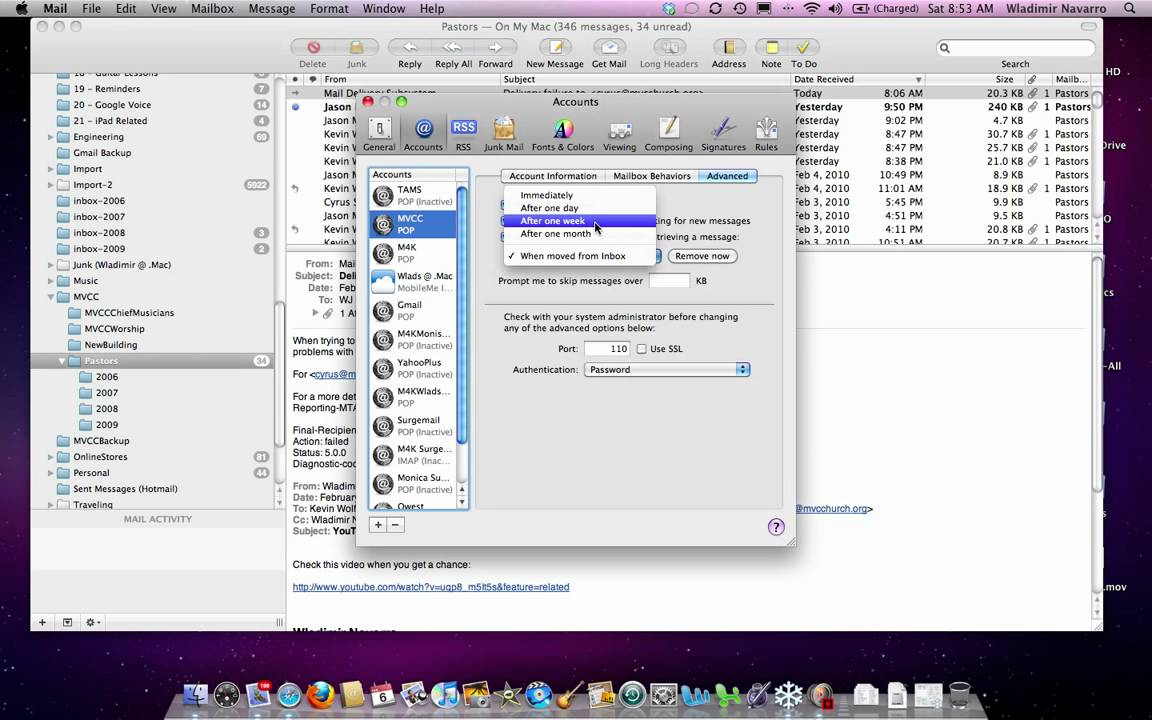The width and height of the screenshot is (1152, 720).
Task: Select the Gmail POP account
Action: 413,311
